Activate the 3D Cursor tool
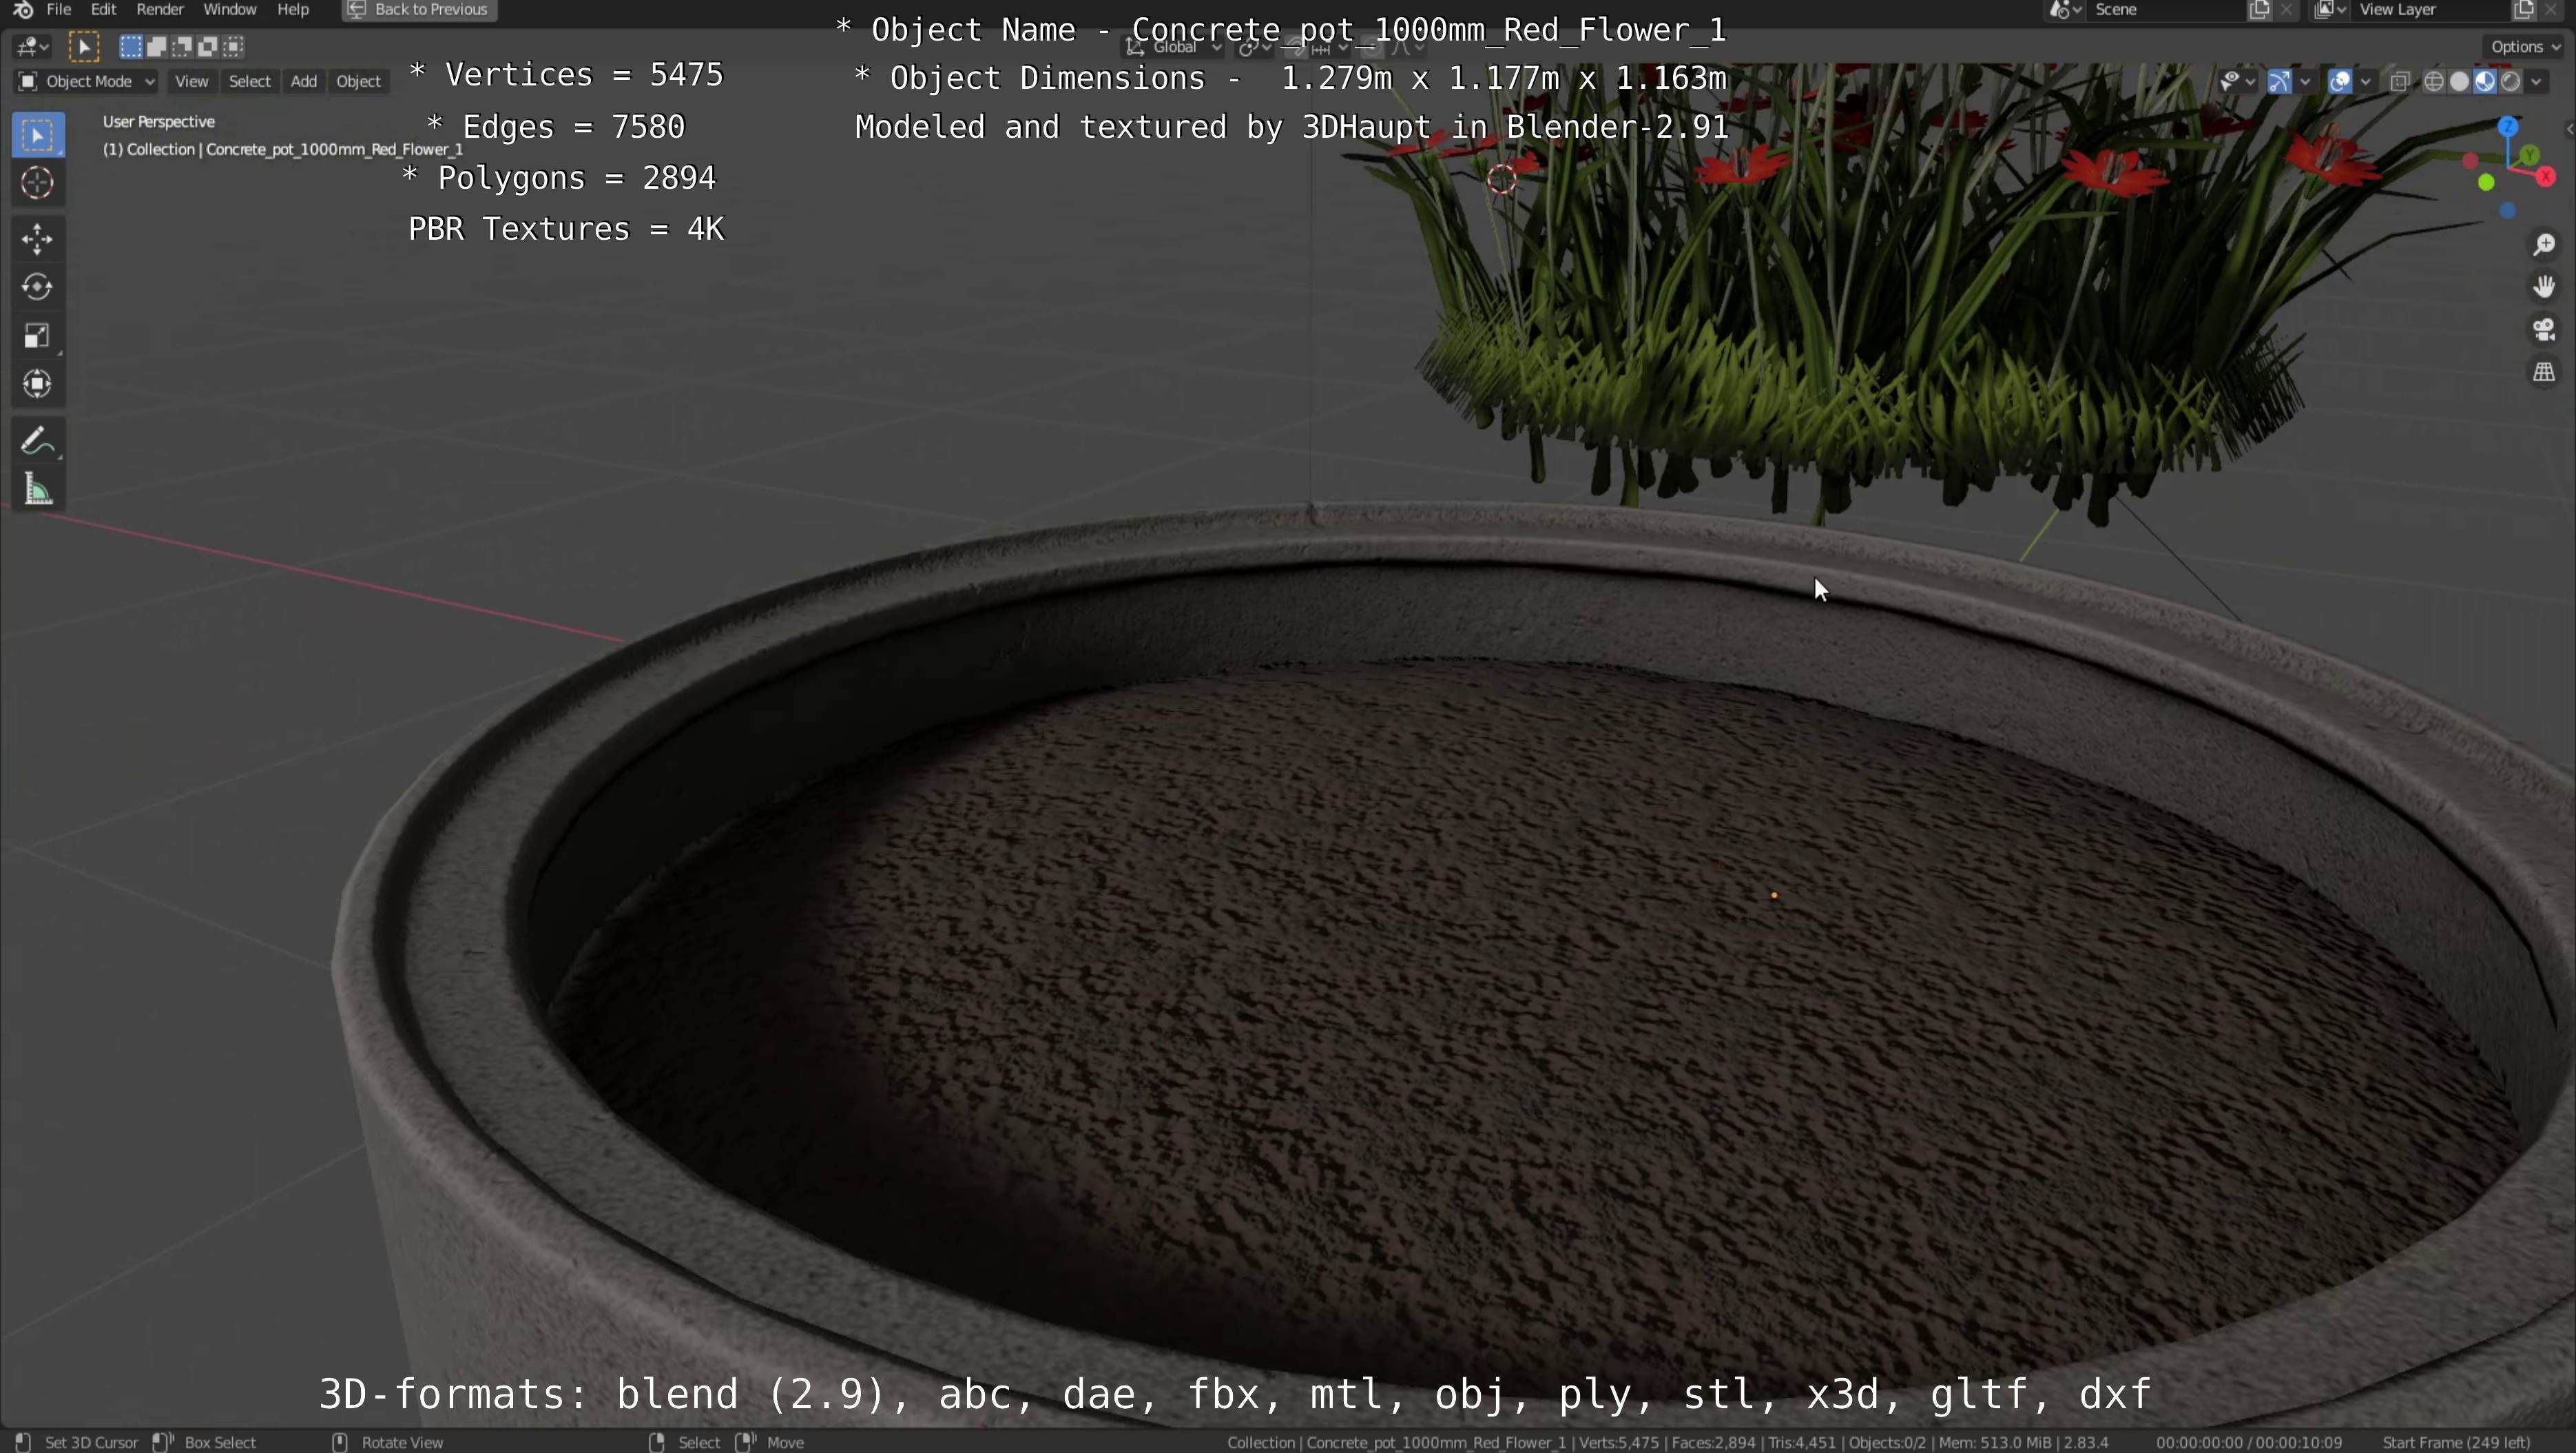The width and height of the screenshot is (2576, 1453). click(38, 183)
